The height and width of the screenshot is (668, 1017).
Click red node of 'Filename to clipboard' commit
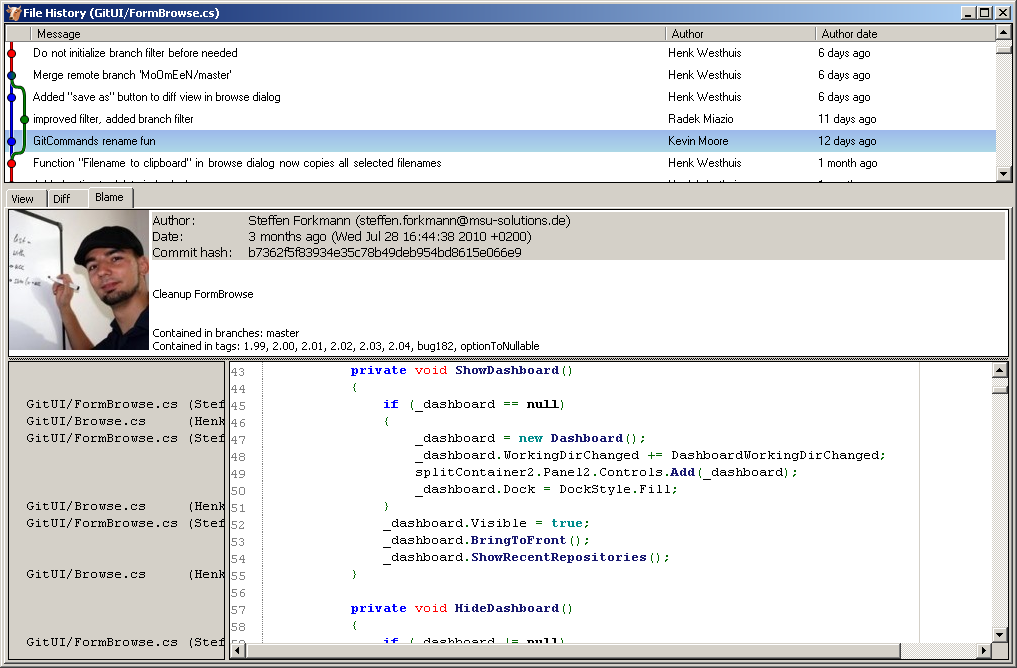tap(11, 163)
